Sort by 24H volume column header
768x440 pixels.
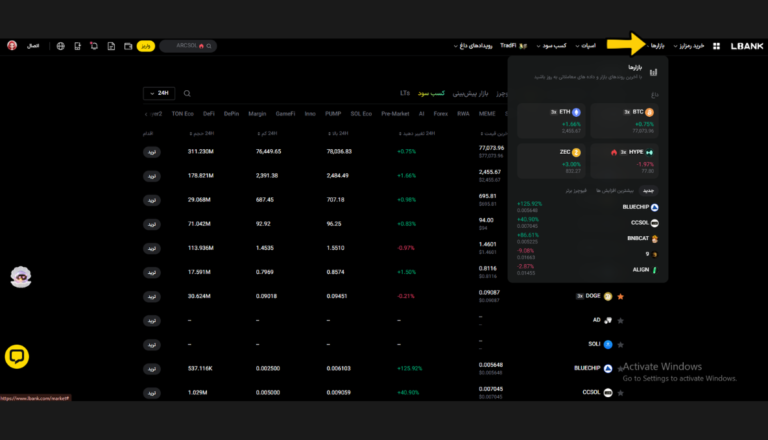point(202,133)
